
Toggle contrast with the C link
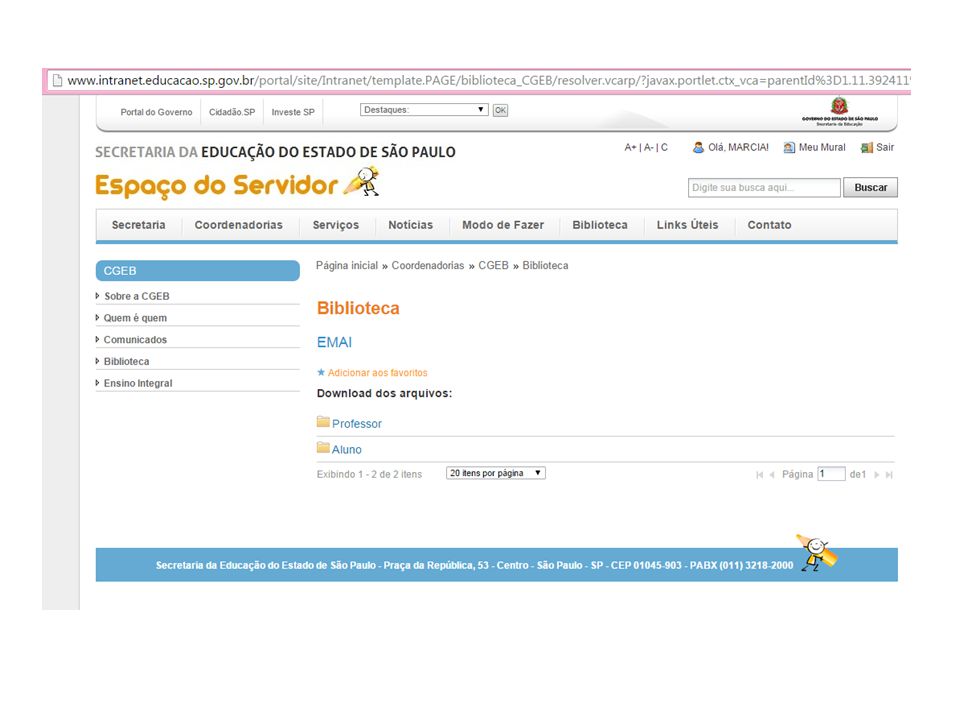click(x=664, y=148)
